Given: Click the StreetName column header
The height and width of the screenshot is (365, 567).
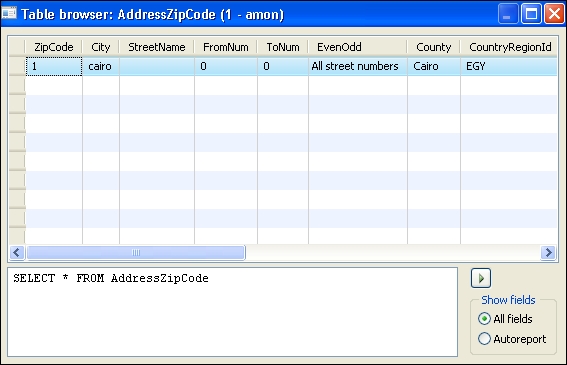Looking at the screenshot, I should (157, 47).
